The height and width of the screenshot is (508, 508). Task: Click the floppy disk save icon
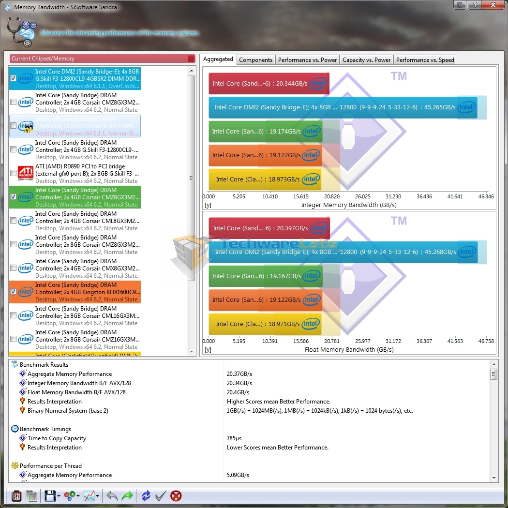50,496
